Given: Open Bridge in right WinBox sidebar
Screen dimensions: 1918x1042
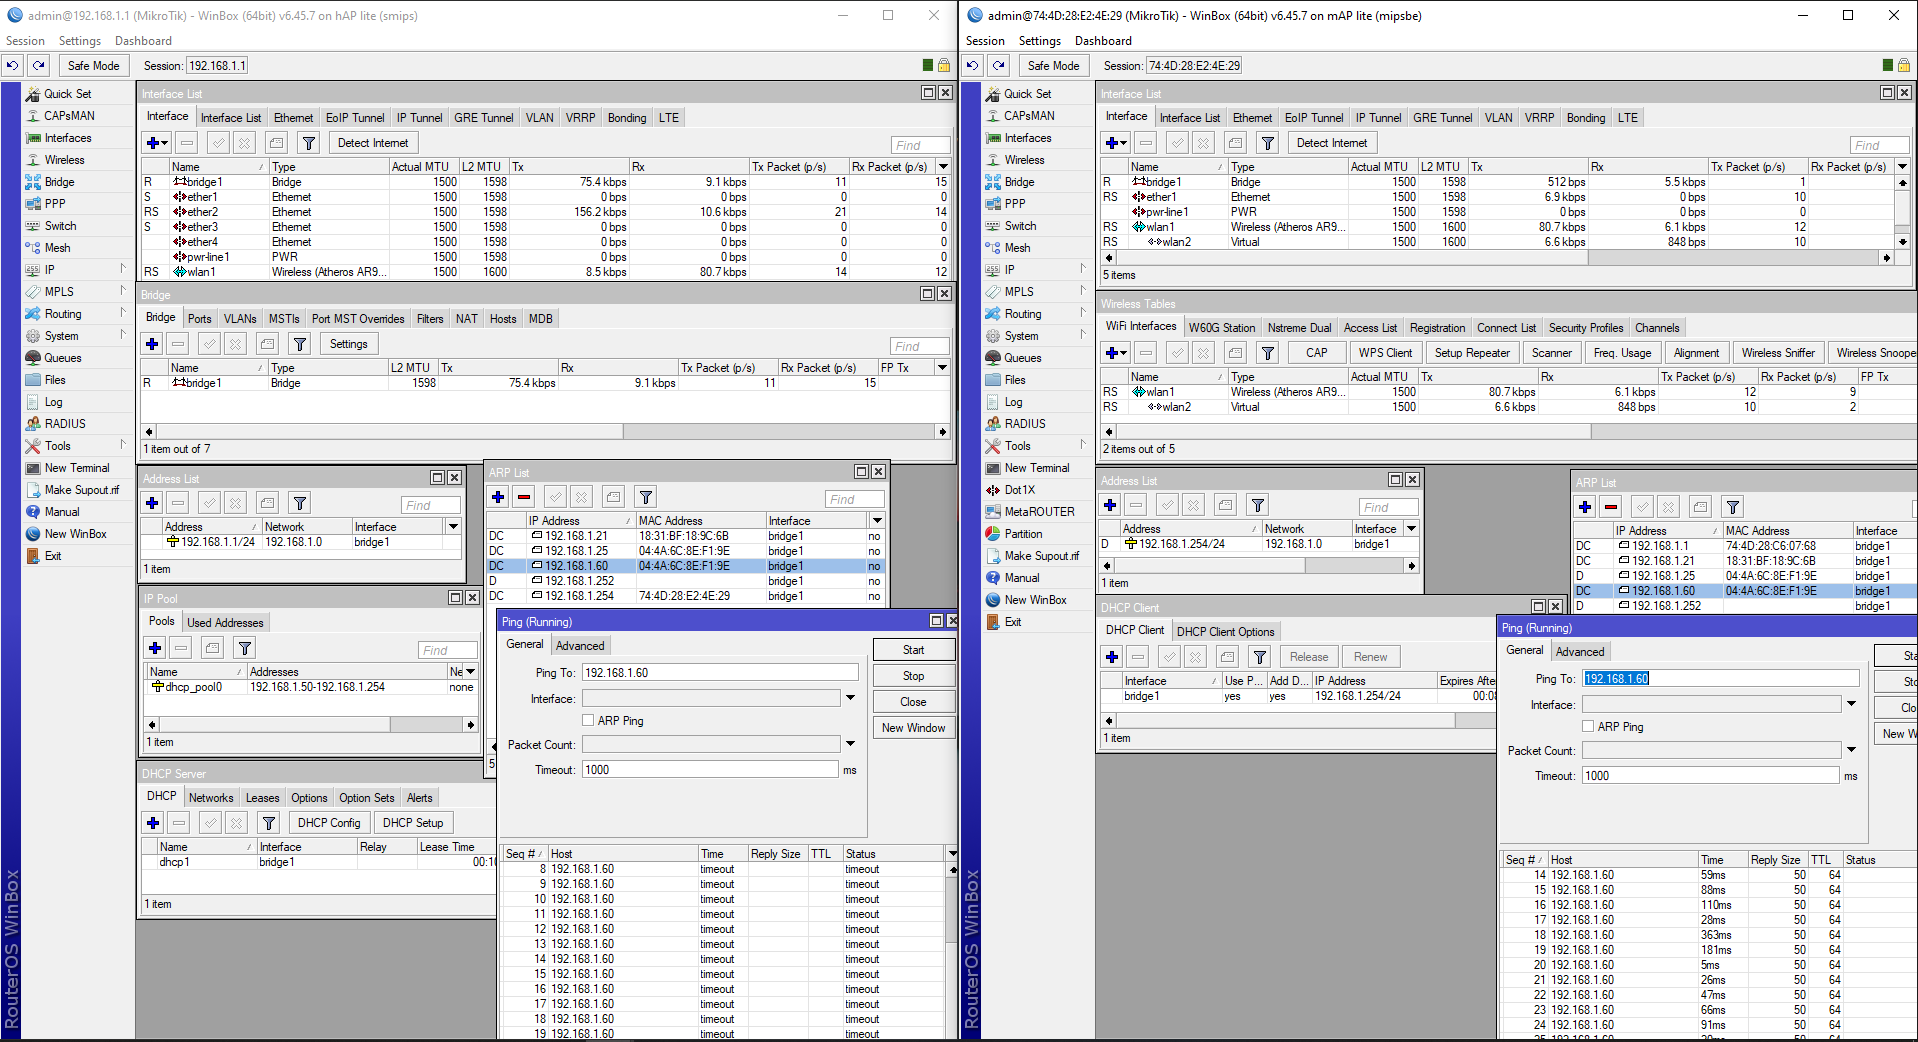Looking at the screenshot, I should 1019,182.
